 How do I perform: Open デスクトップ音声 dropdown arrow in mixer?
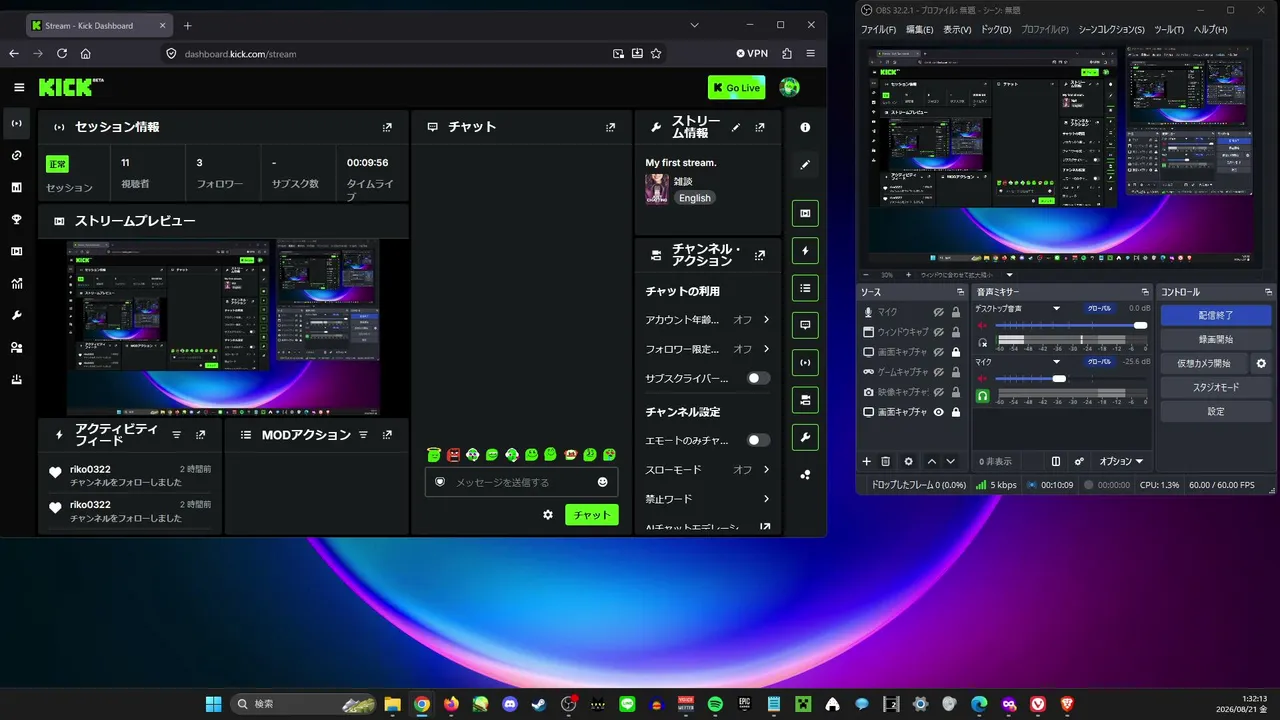coord(1056,309)
